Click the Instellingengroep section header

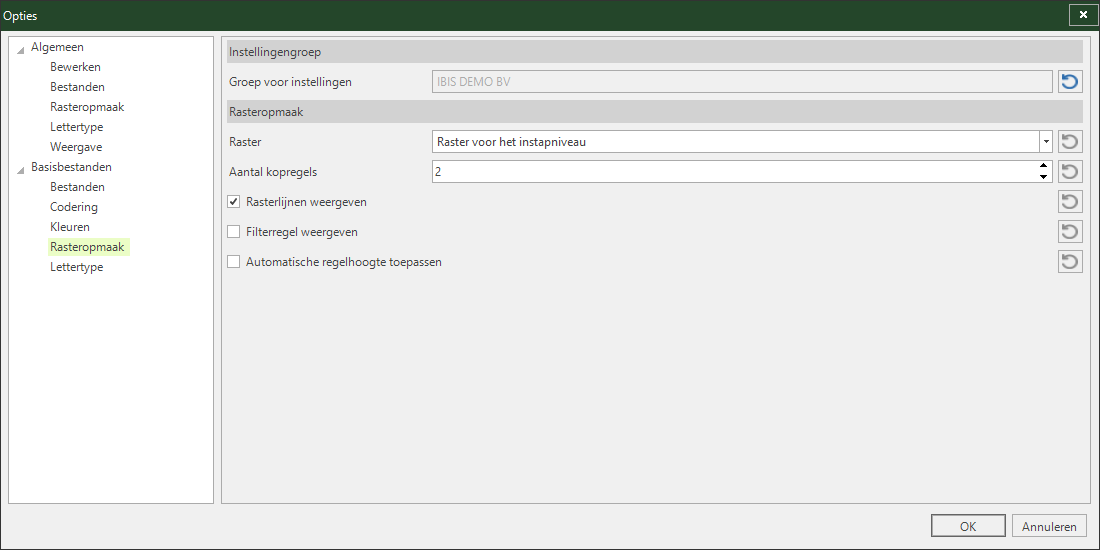coord(655,52)
